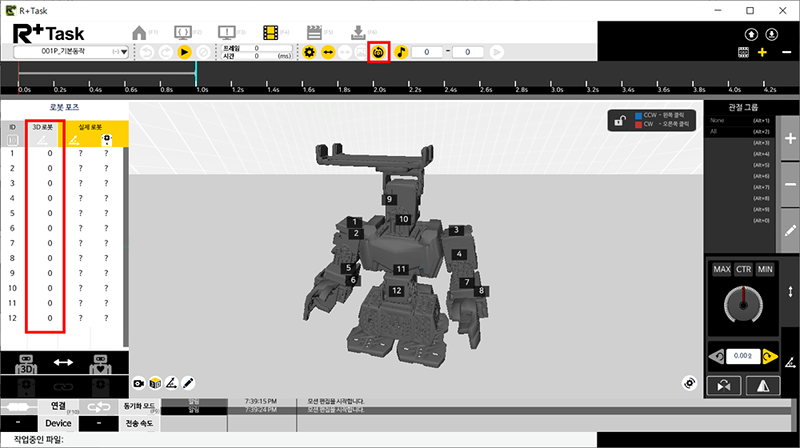This screenshot has width=800, height=448.
Task: Click the MAX button above the dial
Action: [721, 270]
